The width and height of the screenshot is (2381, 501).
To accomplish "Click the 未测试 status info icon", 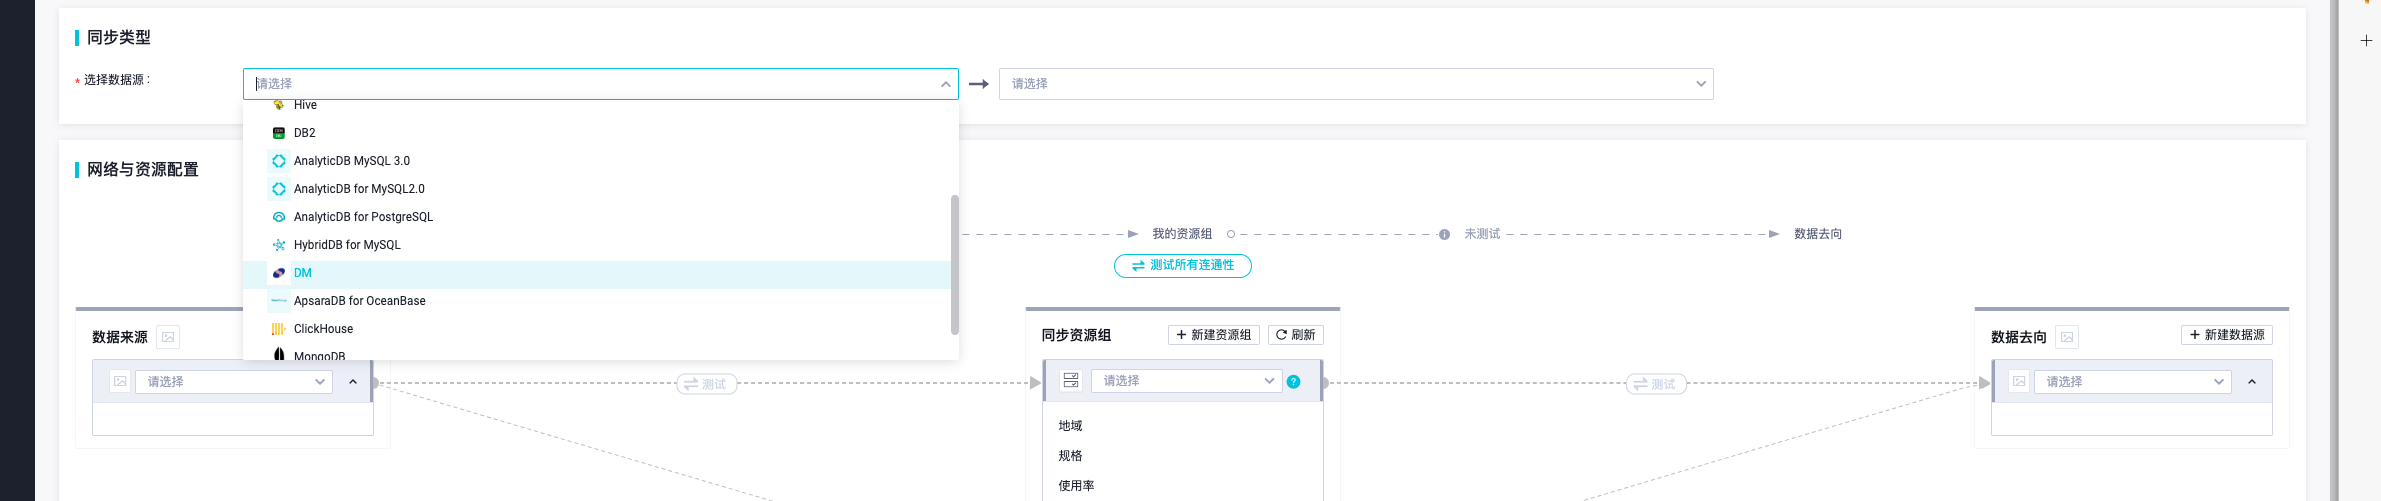I will click(1444, 235).
